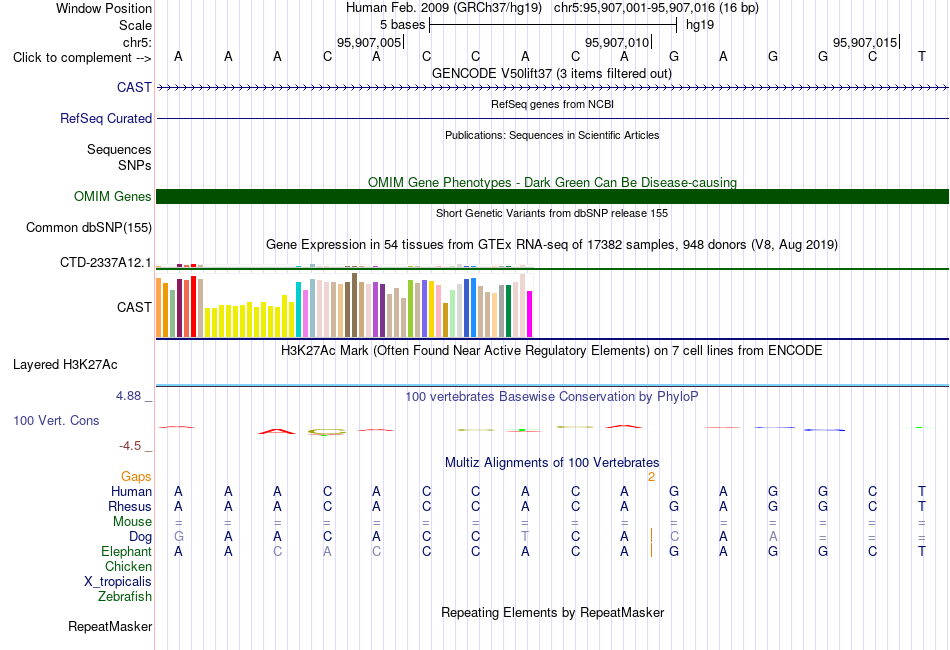950x650 pixels.
Task: Open the OMIM Genes track label
Action: 112,196
